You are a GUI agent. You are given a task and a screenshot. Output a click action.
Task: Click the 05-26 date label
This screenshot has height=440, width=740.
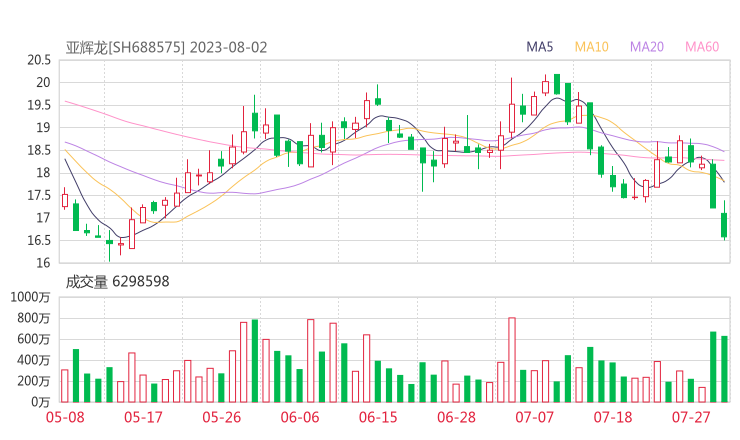(221, 417)
